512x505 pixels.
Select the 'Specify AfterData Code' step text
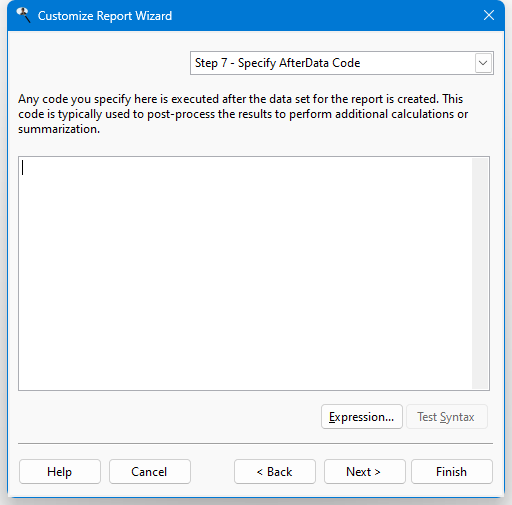pos(299,63)
